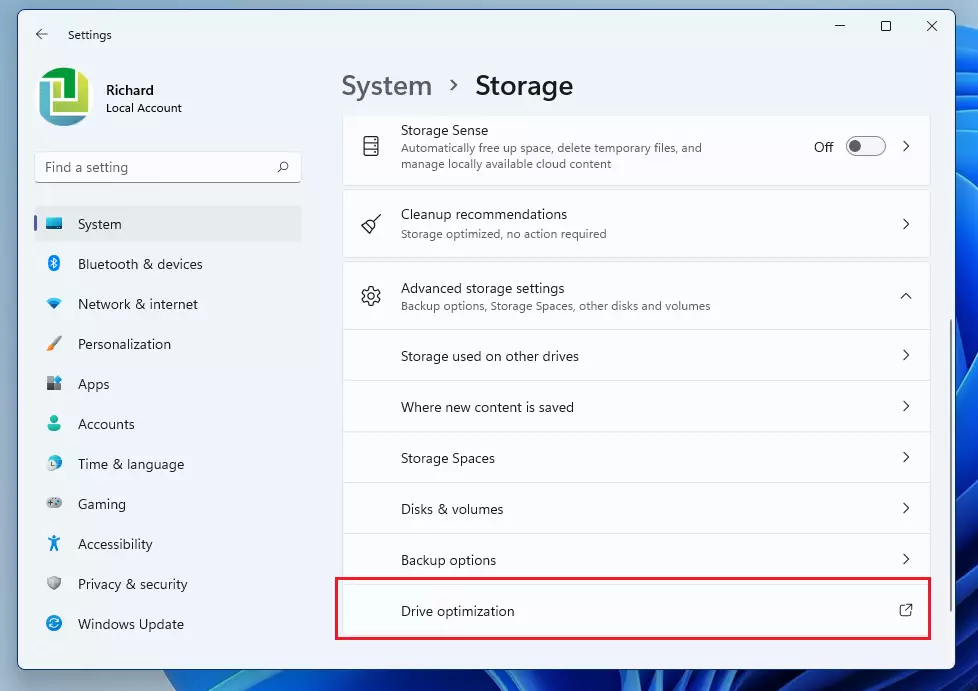Click the Find a setting search box
Viewport: 978px width, 691px height.
coord(168,167)
